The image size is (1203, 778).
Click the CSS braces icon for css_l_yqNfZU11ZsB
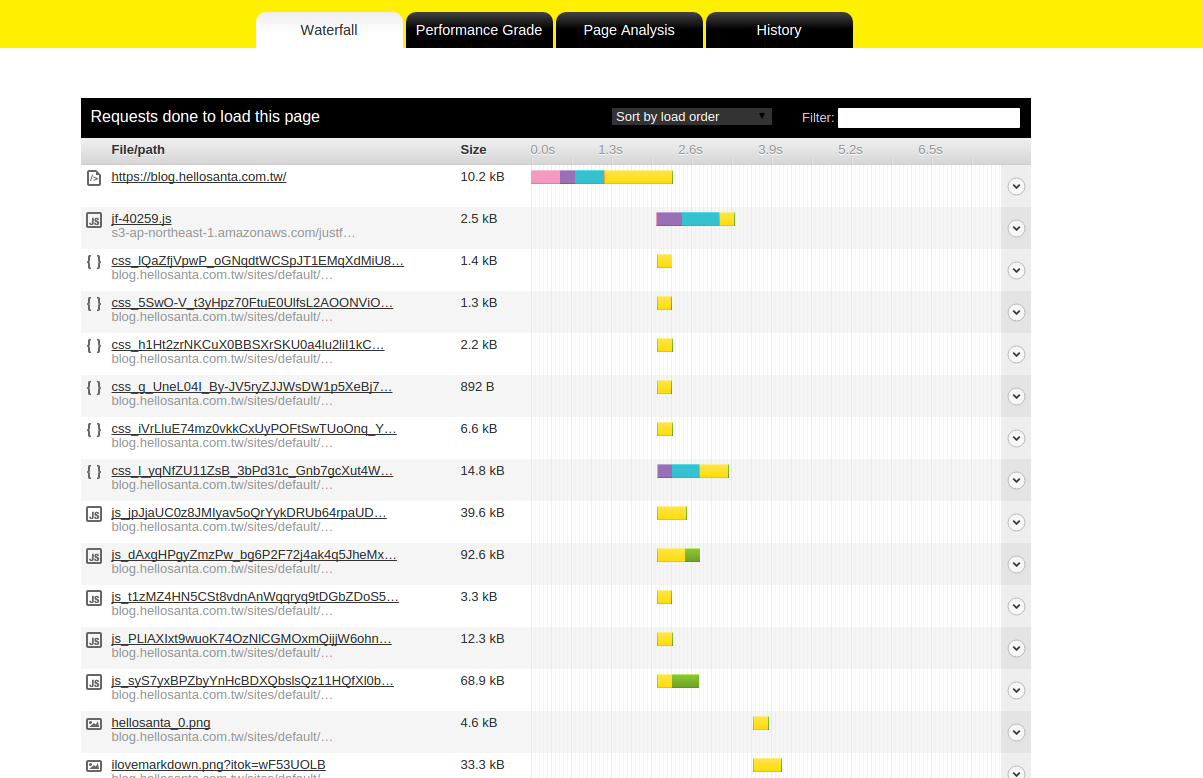94,472
